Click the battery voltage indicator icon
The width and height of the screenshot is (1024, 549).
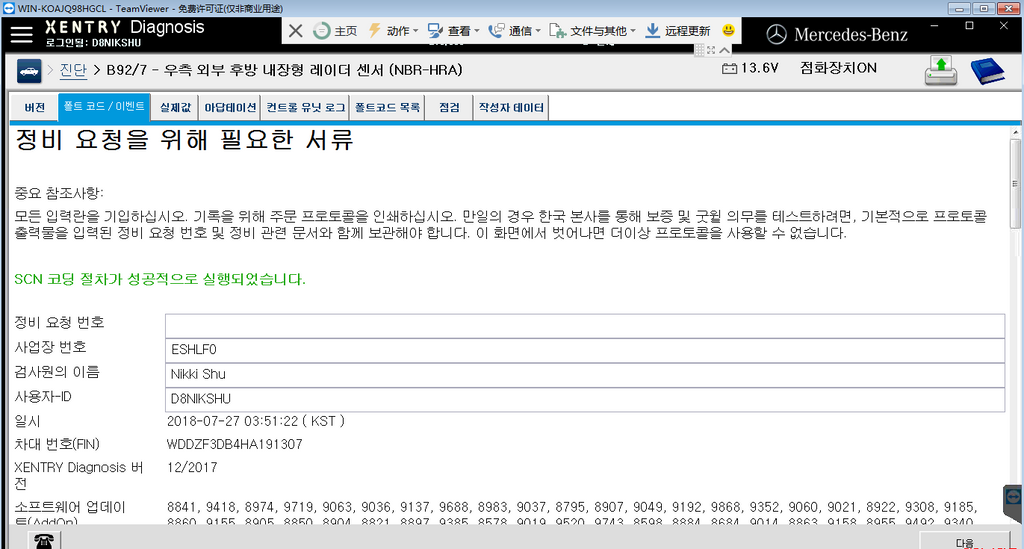729,69
